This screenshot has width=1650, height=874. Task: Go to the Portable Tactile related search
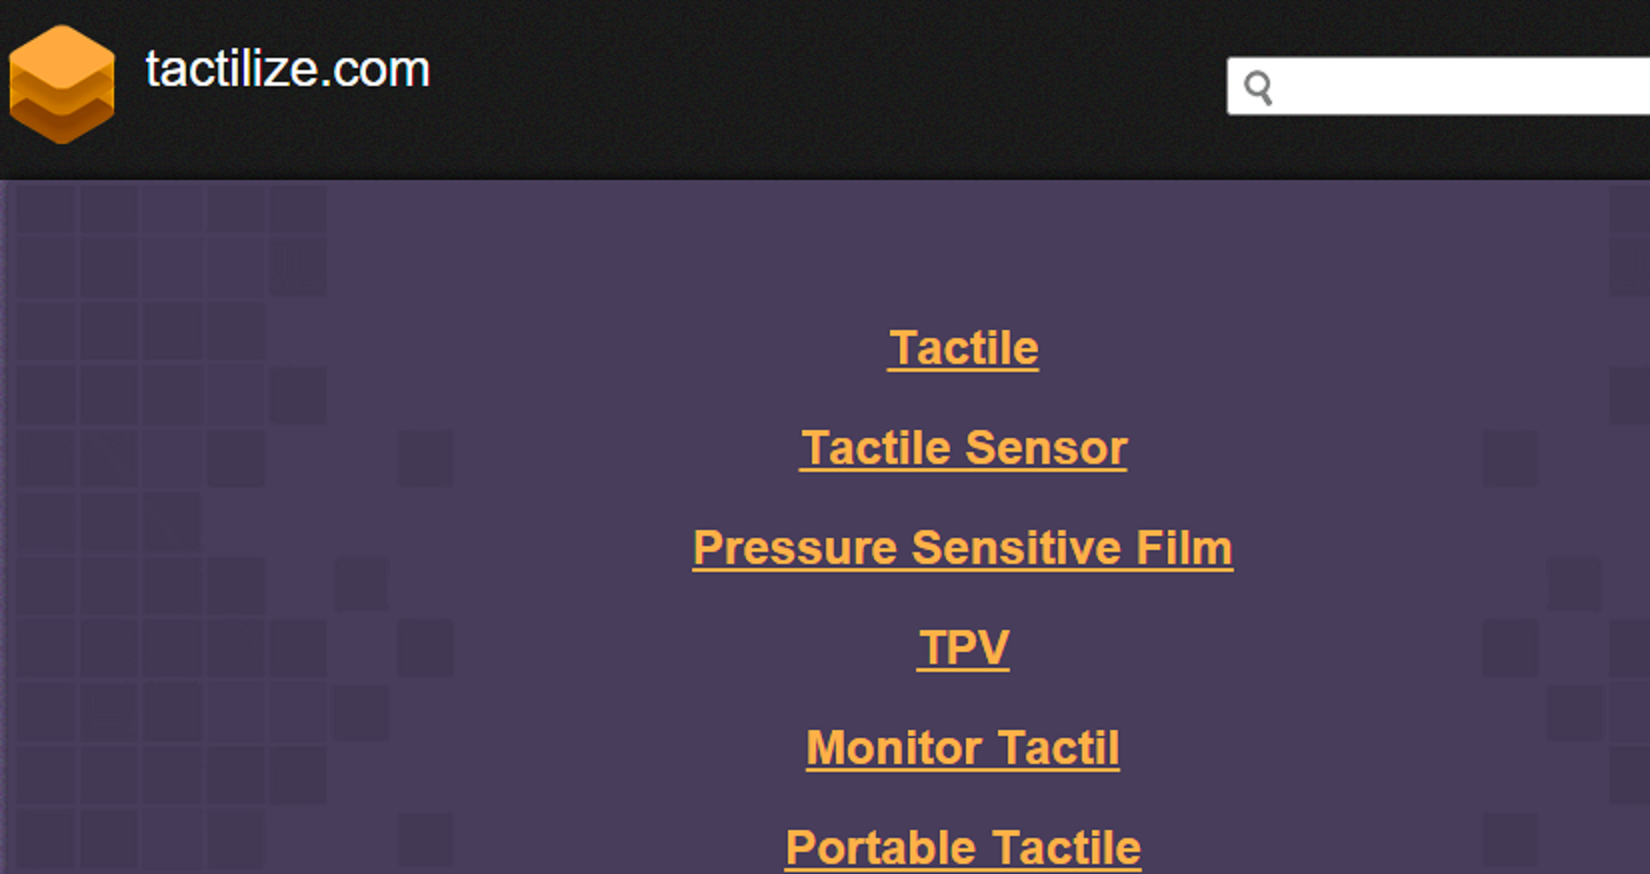pos(962,847)
